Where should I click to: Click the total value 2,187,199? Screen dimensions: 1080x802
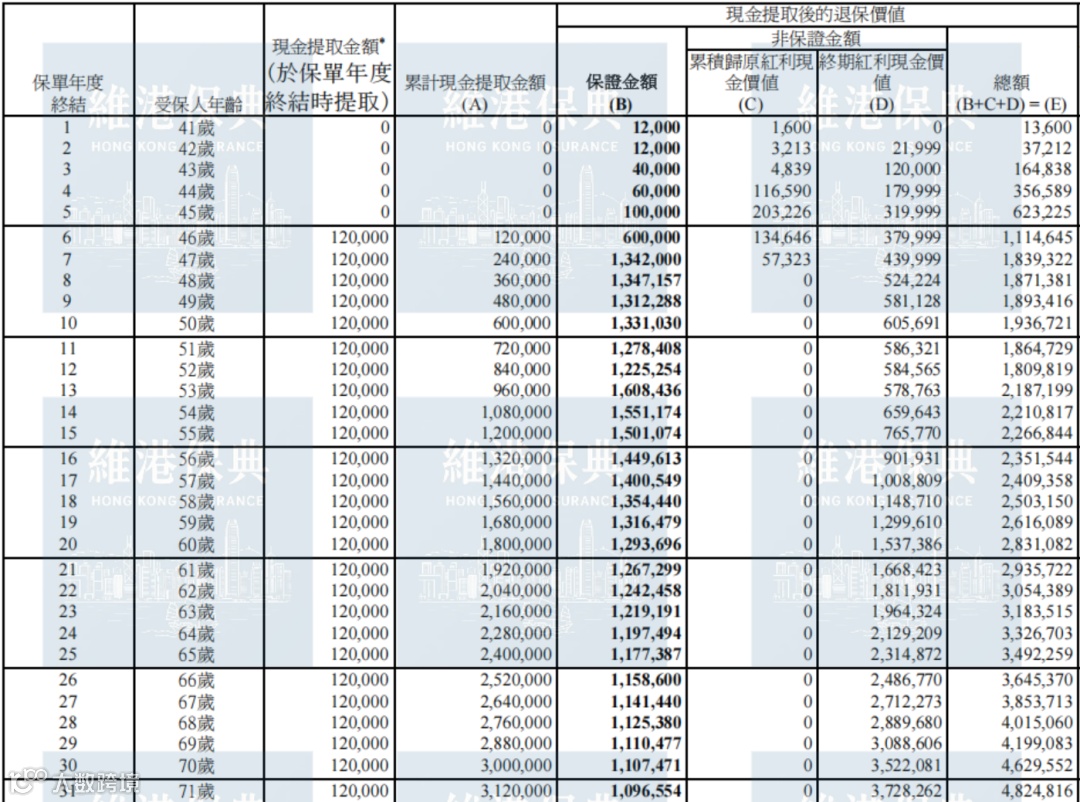coord(1037,391)
